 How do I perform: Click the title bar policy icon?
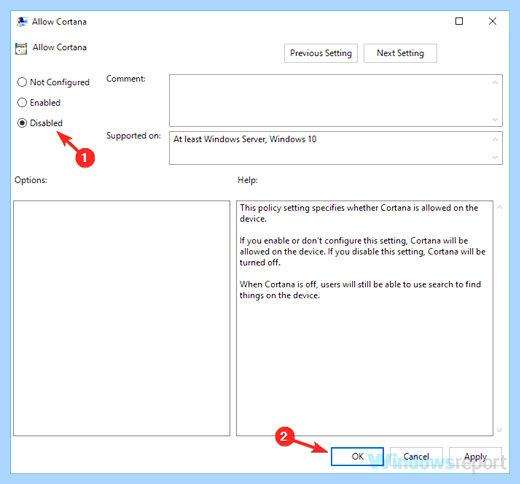click(22, 22)
